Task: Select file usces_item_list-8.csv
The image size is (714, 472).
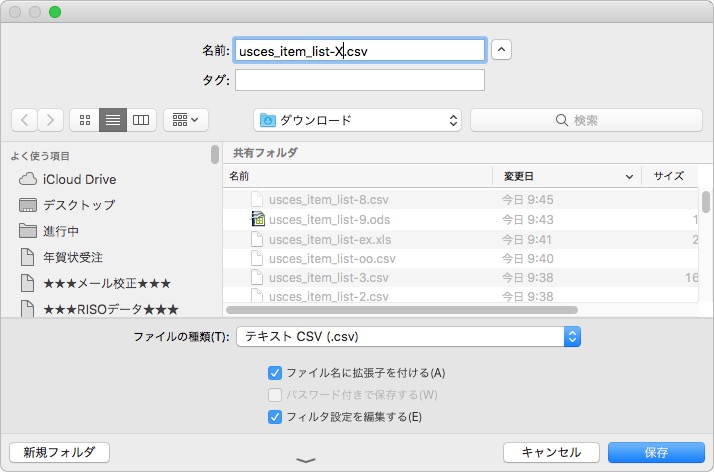Action: point(460,200)
